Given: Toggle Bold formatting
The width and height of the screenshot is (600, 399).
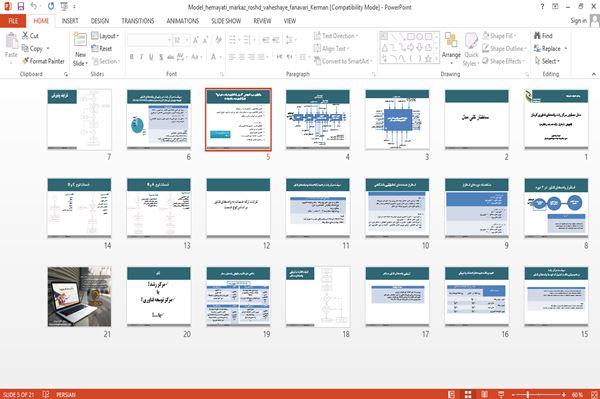Looking at the screenshot, I should (132, 57).
